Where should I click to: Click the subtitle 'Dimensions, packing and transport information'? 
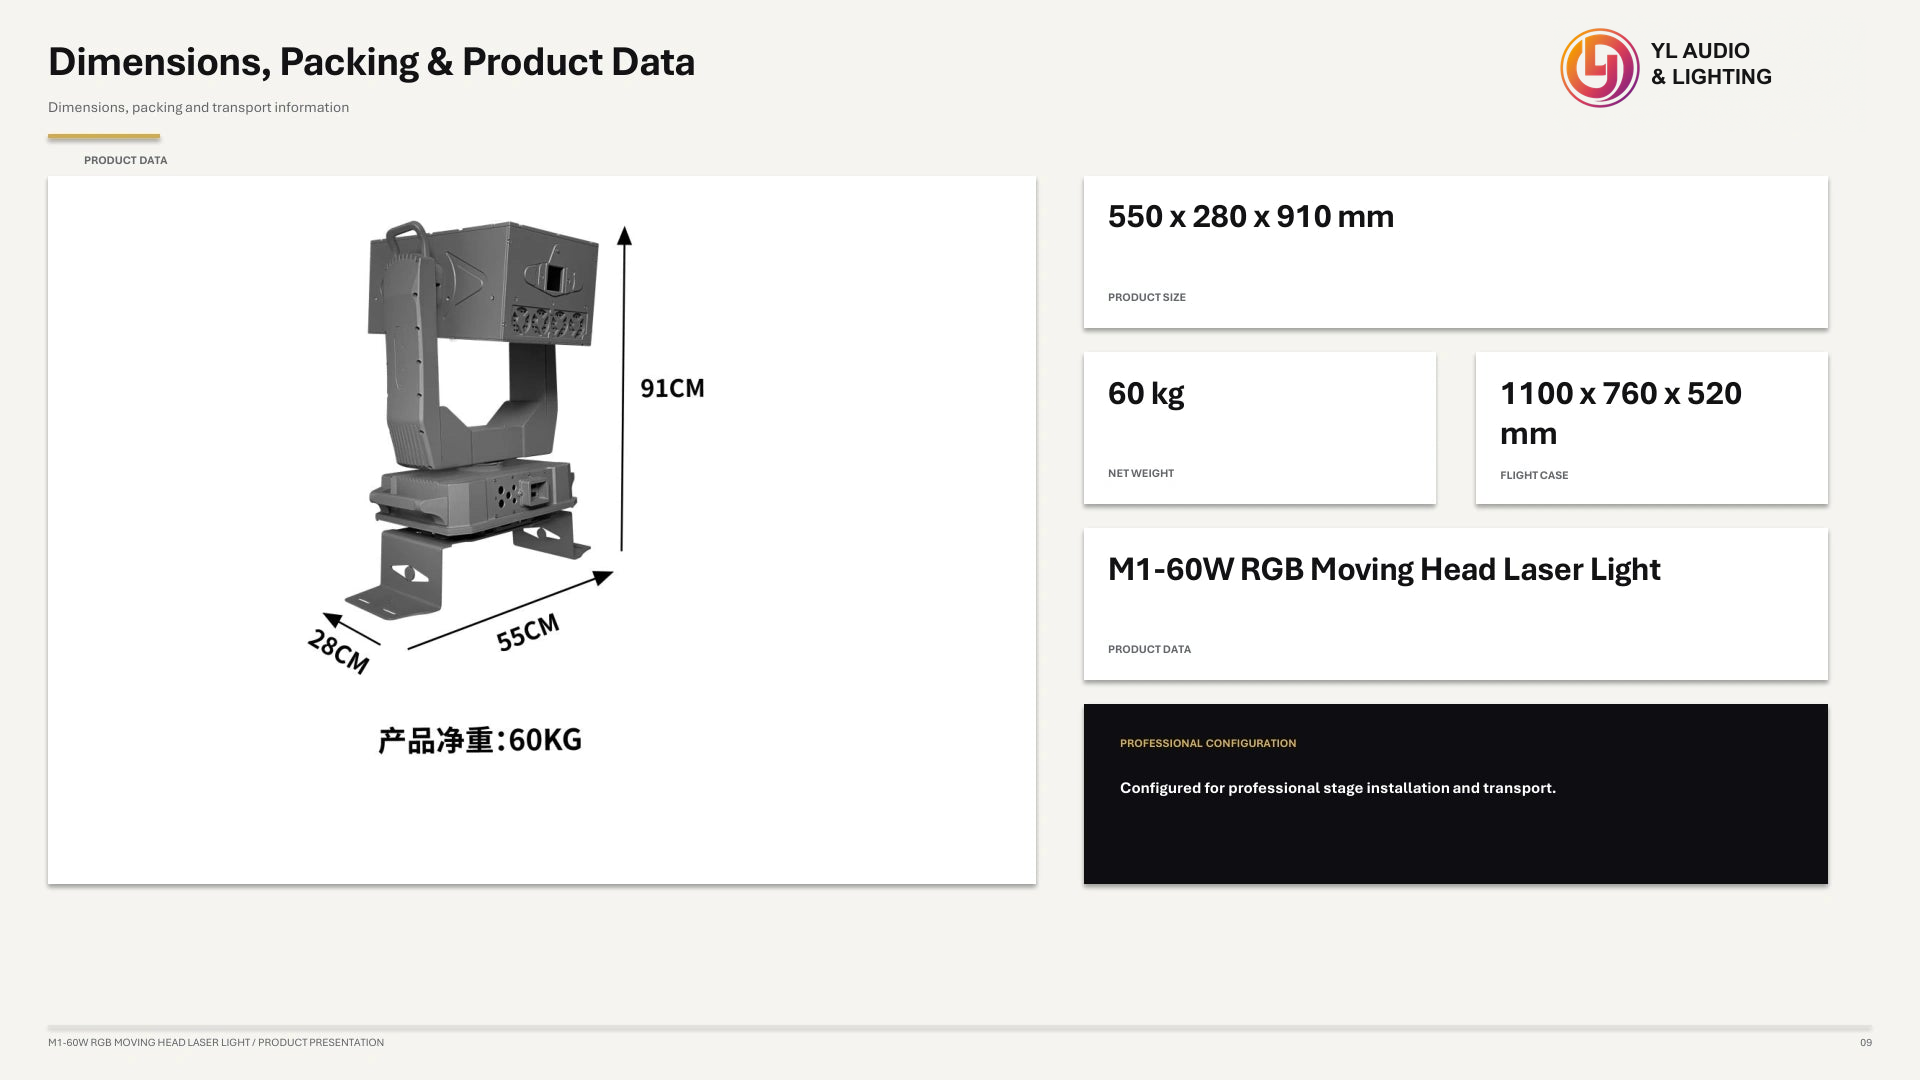click(x=198, y=107)
